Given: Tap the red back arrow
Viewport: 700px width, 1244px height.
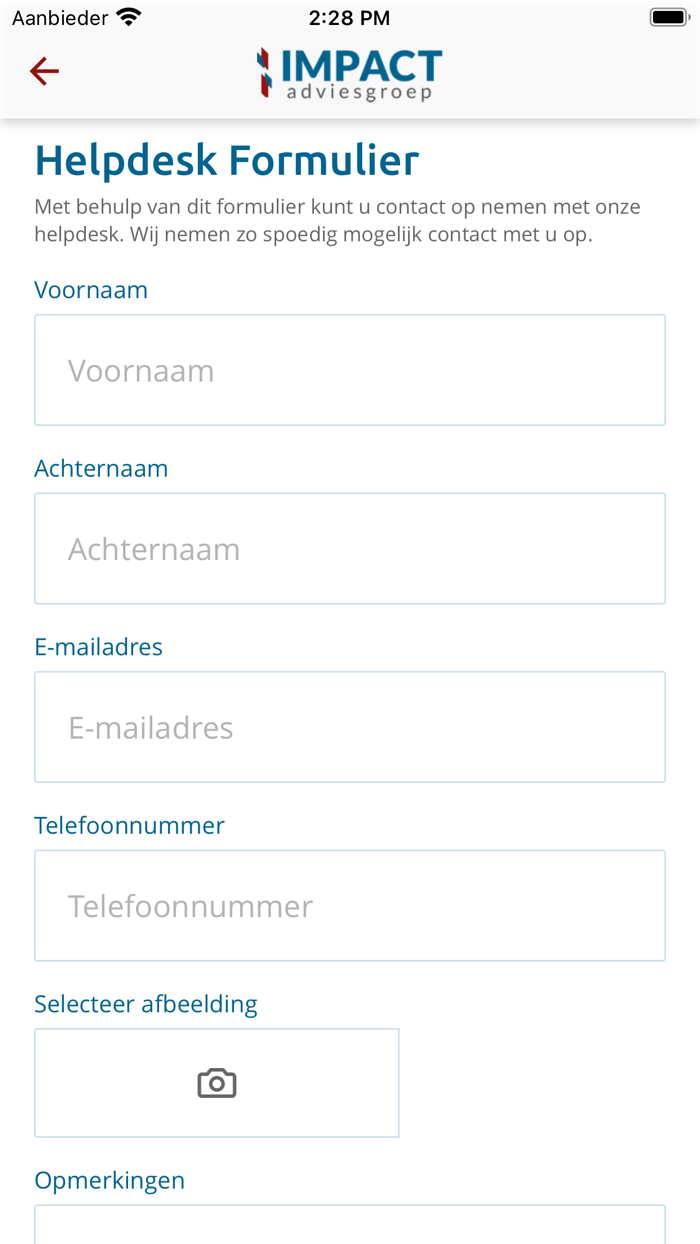Looking at the screenshot, I should (x=43, y=71).
